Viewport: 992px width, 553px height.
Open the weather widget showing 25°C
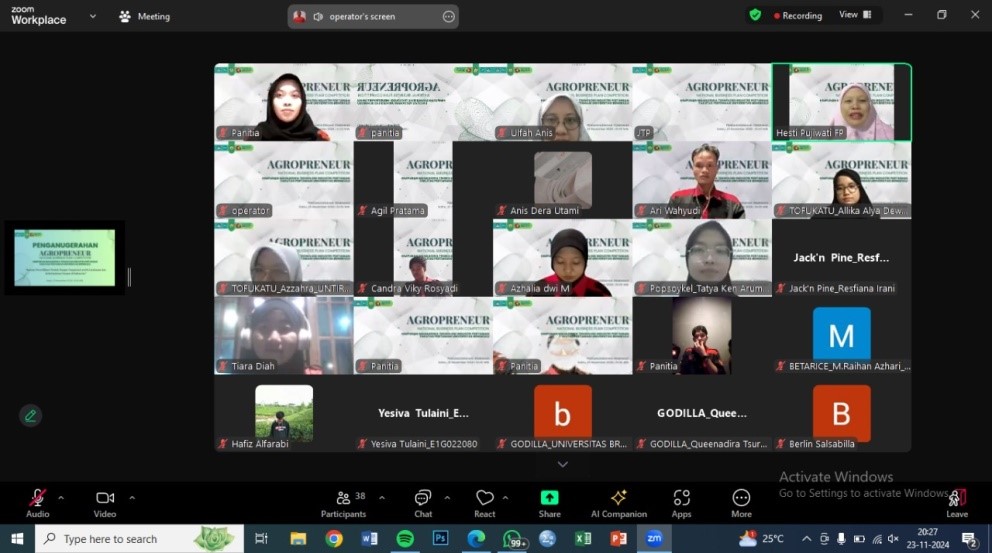[762, 538]
